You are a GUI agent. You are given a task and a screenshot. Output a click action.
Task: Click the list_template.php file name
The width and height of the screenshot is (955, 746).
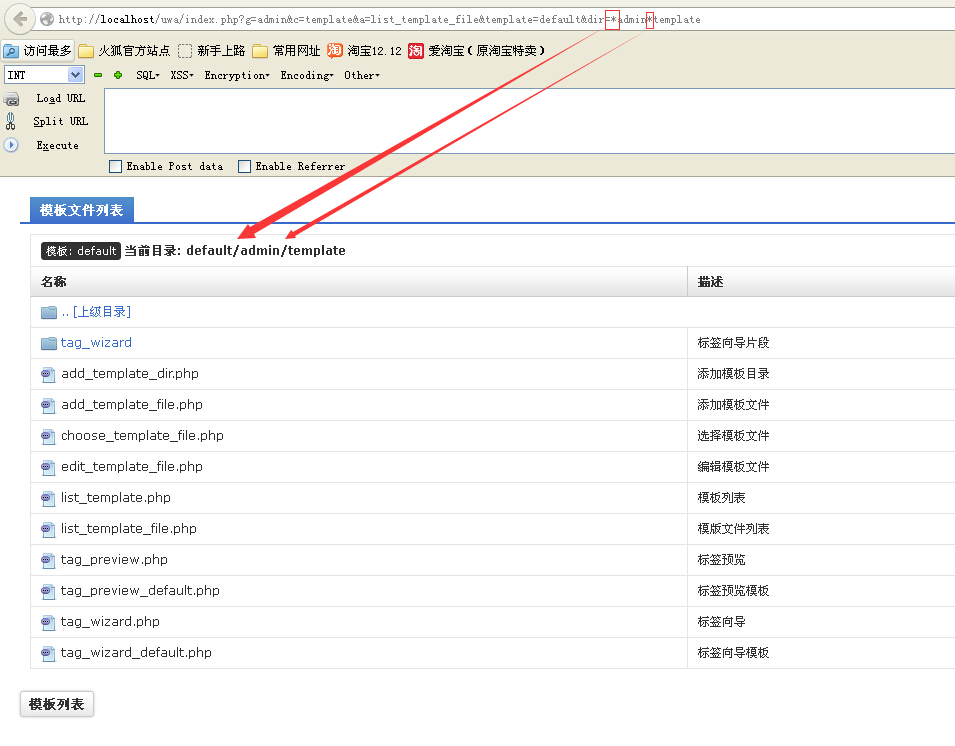116,498
